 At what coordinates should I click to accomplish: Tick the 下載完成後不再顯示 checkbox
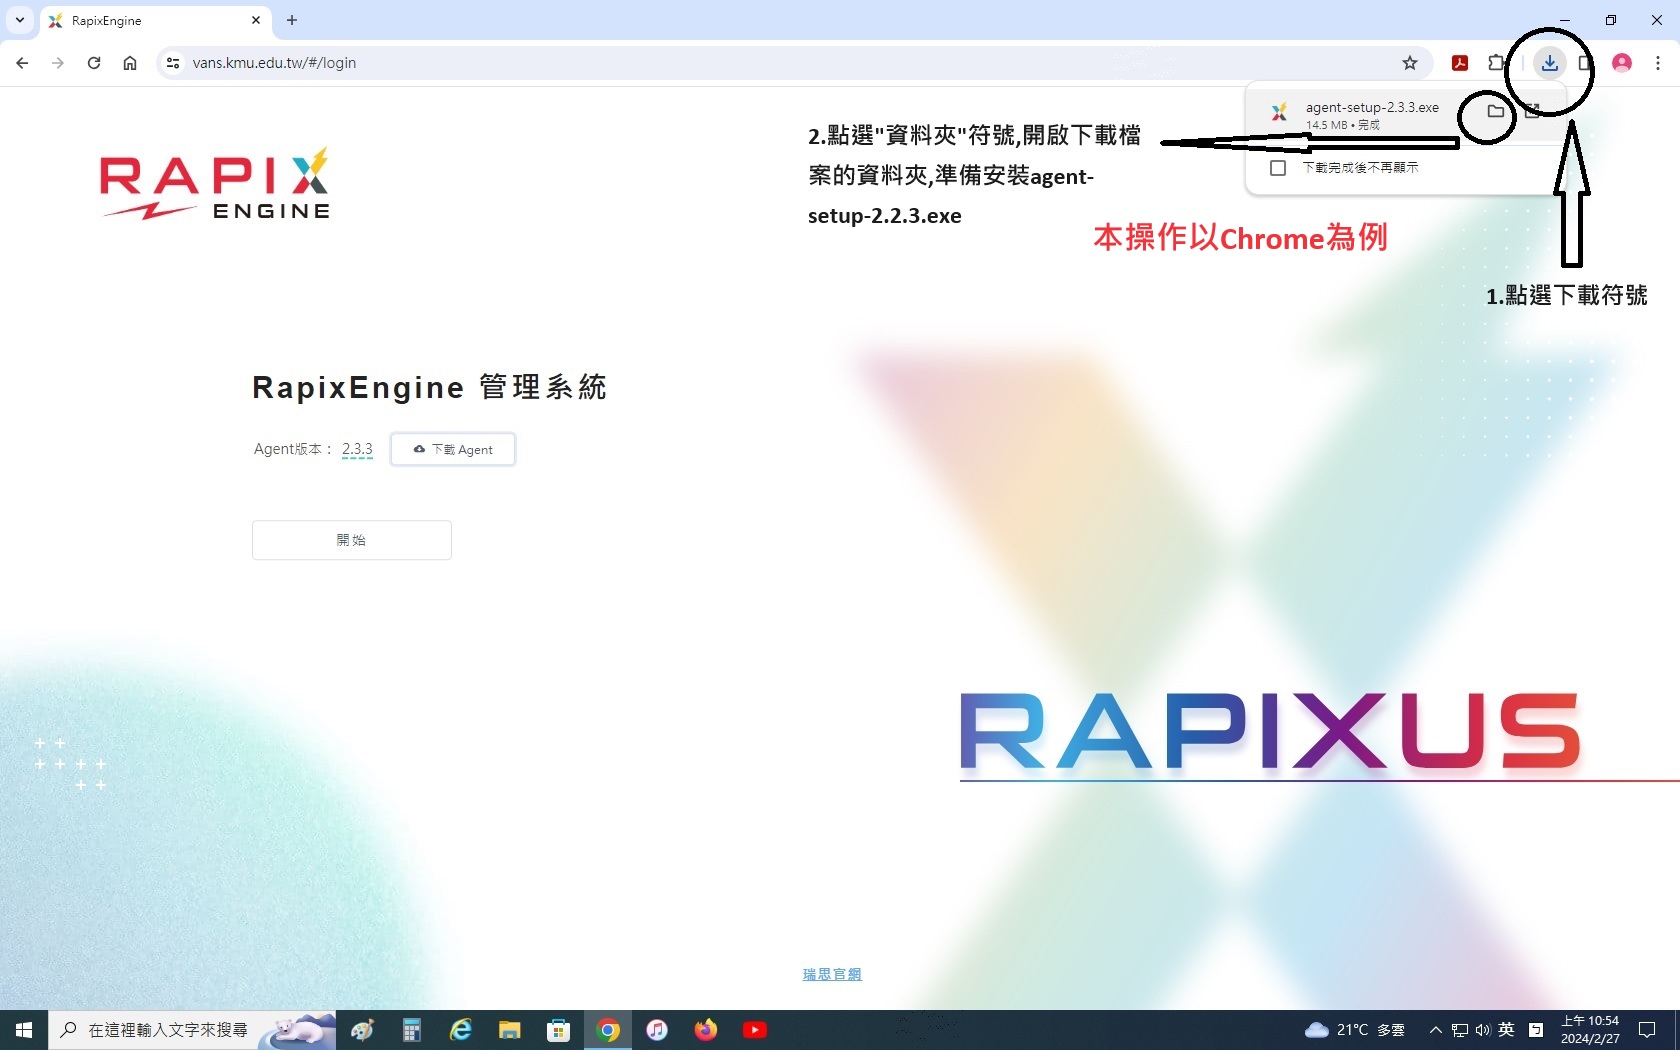[x=1278, y=168]
